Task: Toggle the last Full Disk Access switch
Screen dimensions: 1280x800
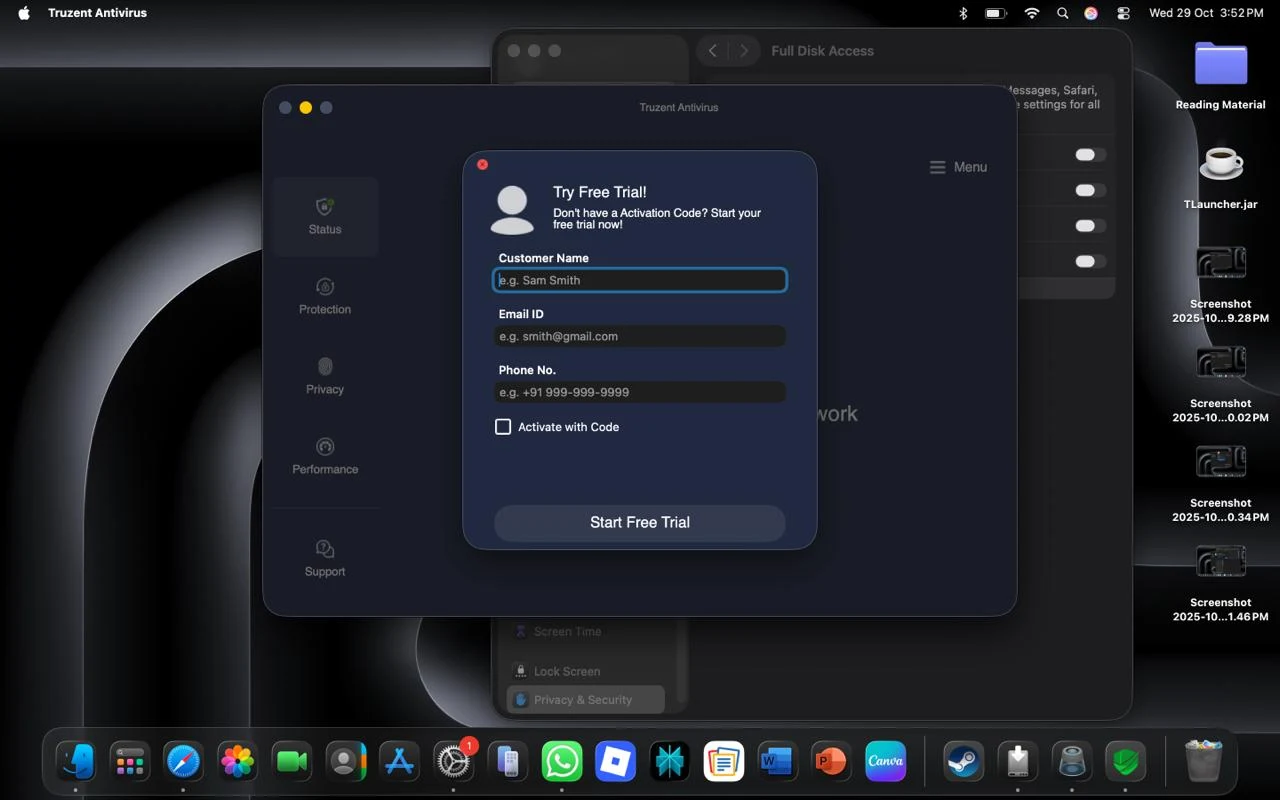Action: click(1089, 261)
